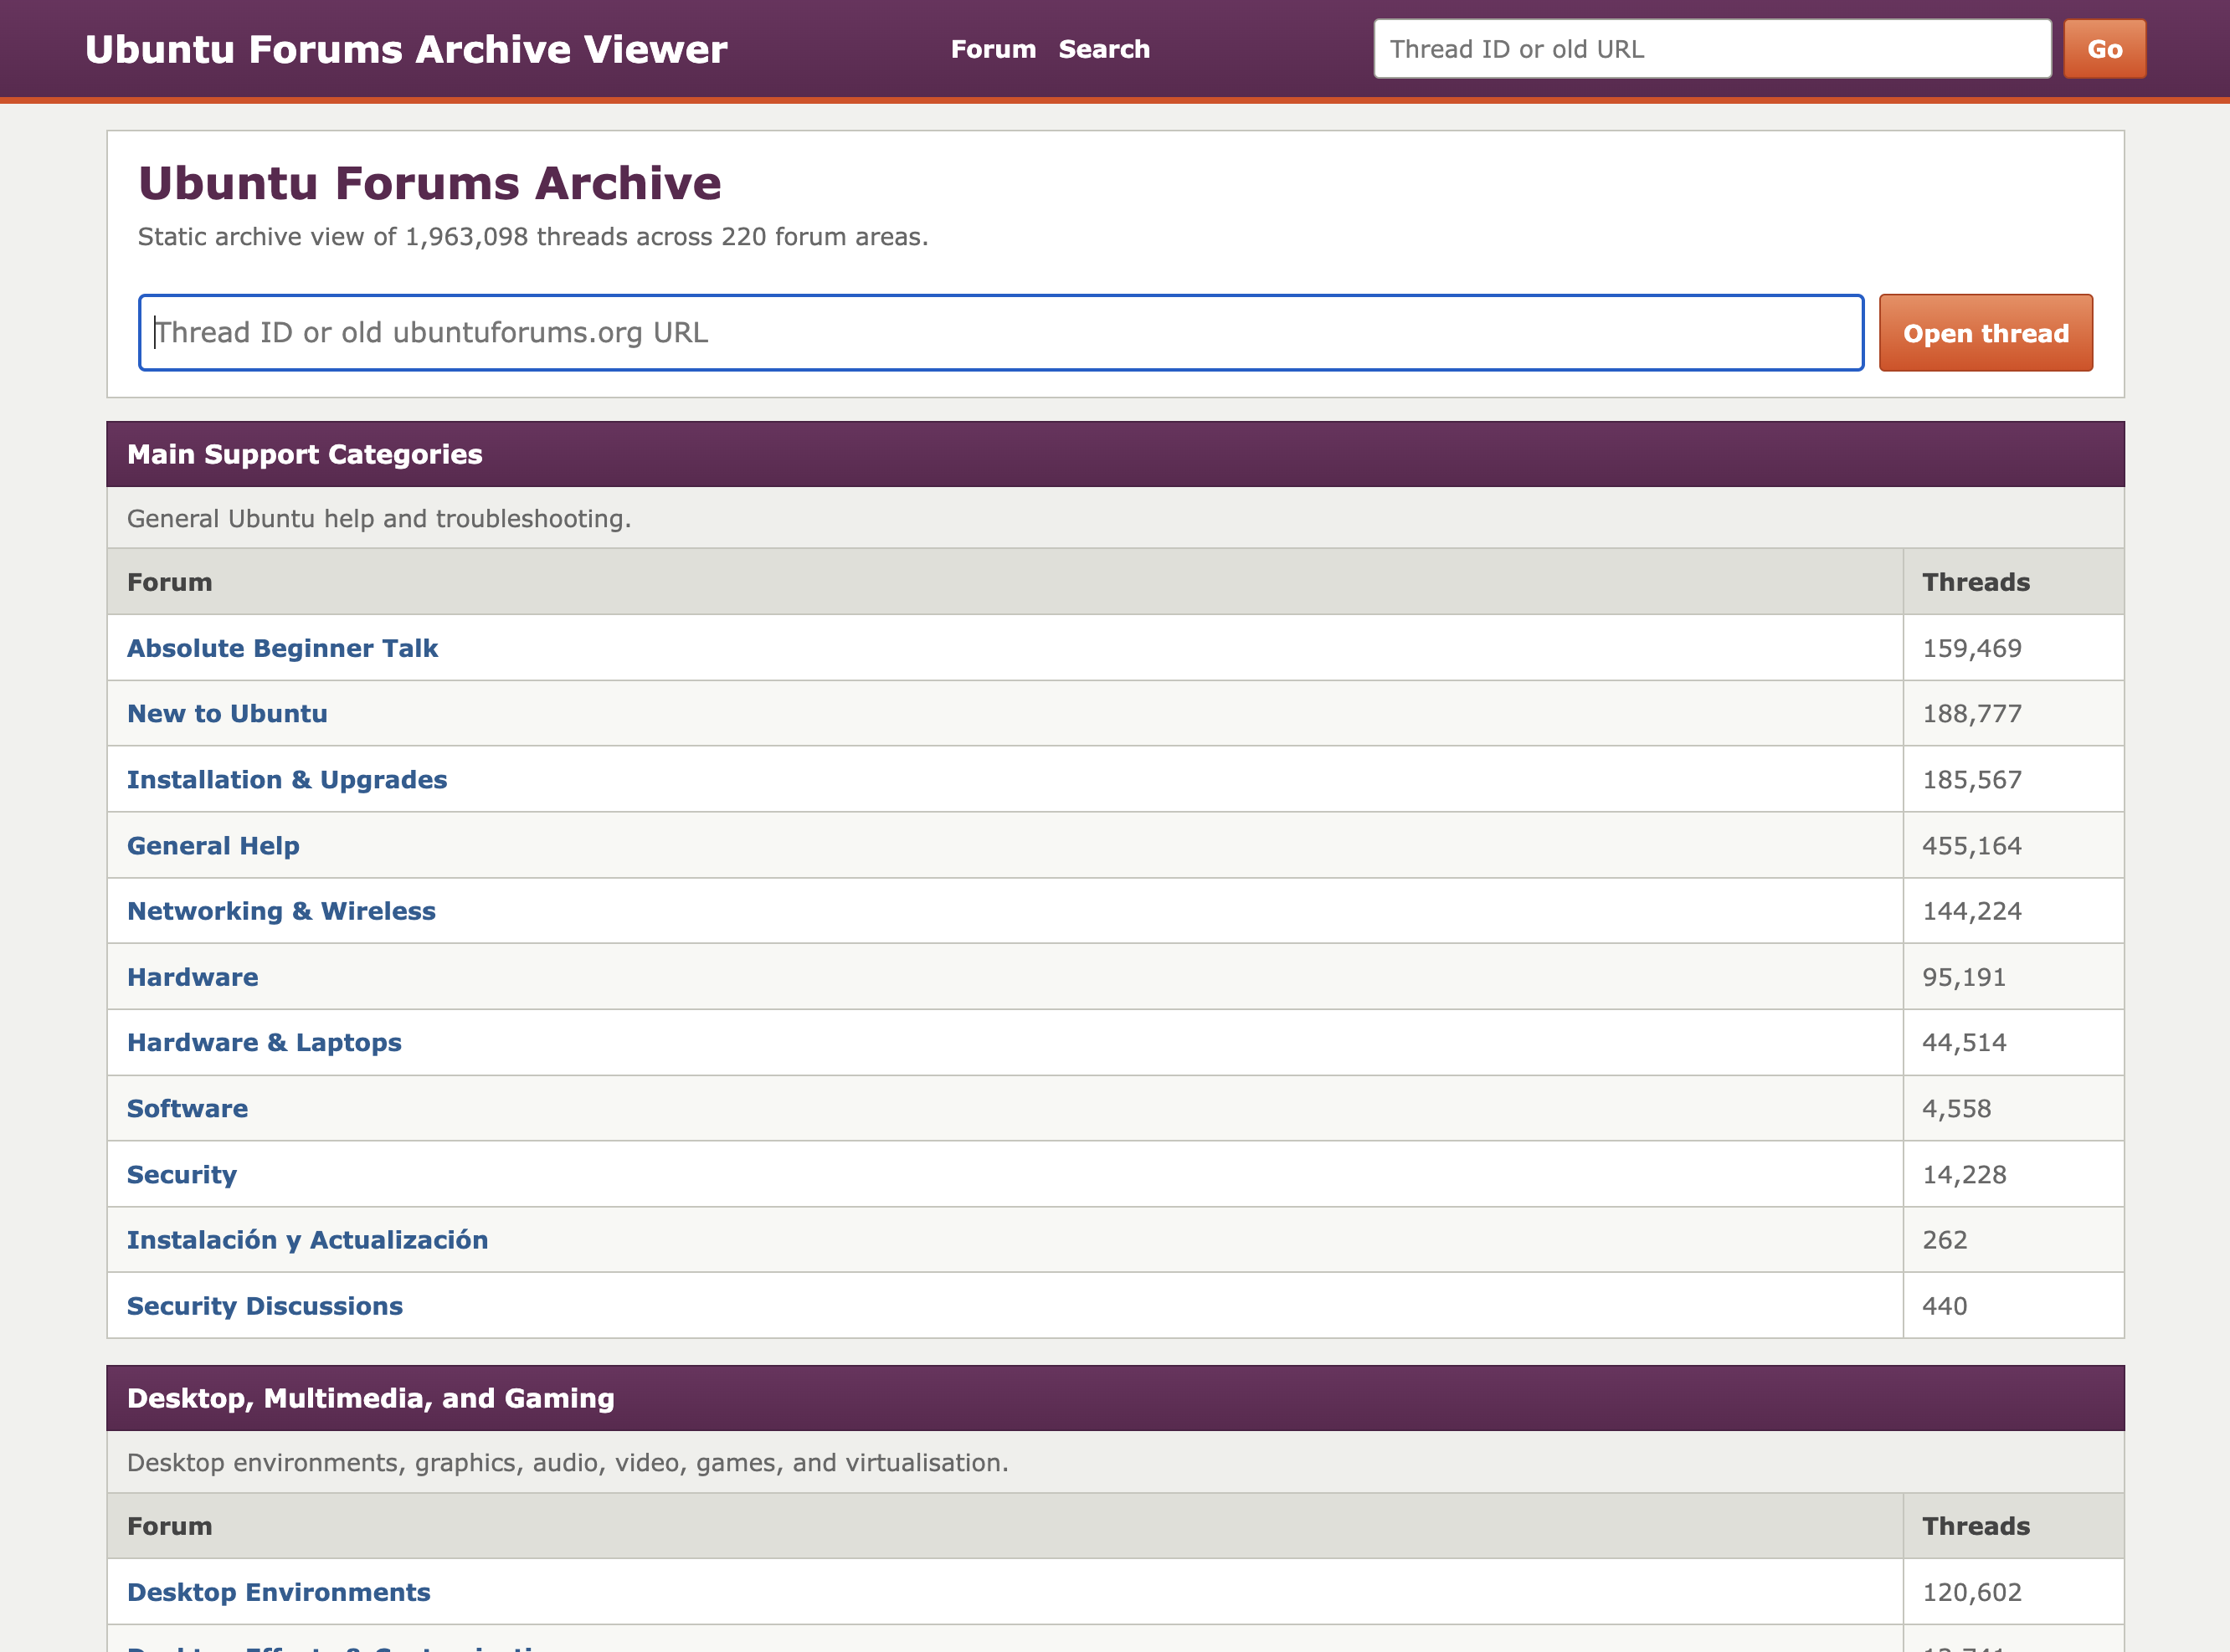Open the Forum navigation link
The height and width of the screenshot is (1652, 2230).
(x=993, y=49)
